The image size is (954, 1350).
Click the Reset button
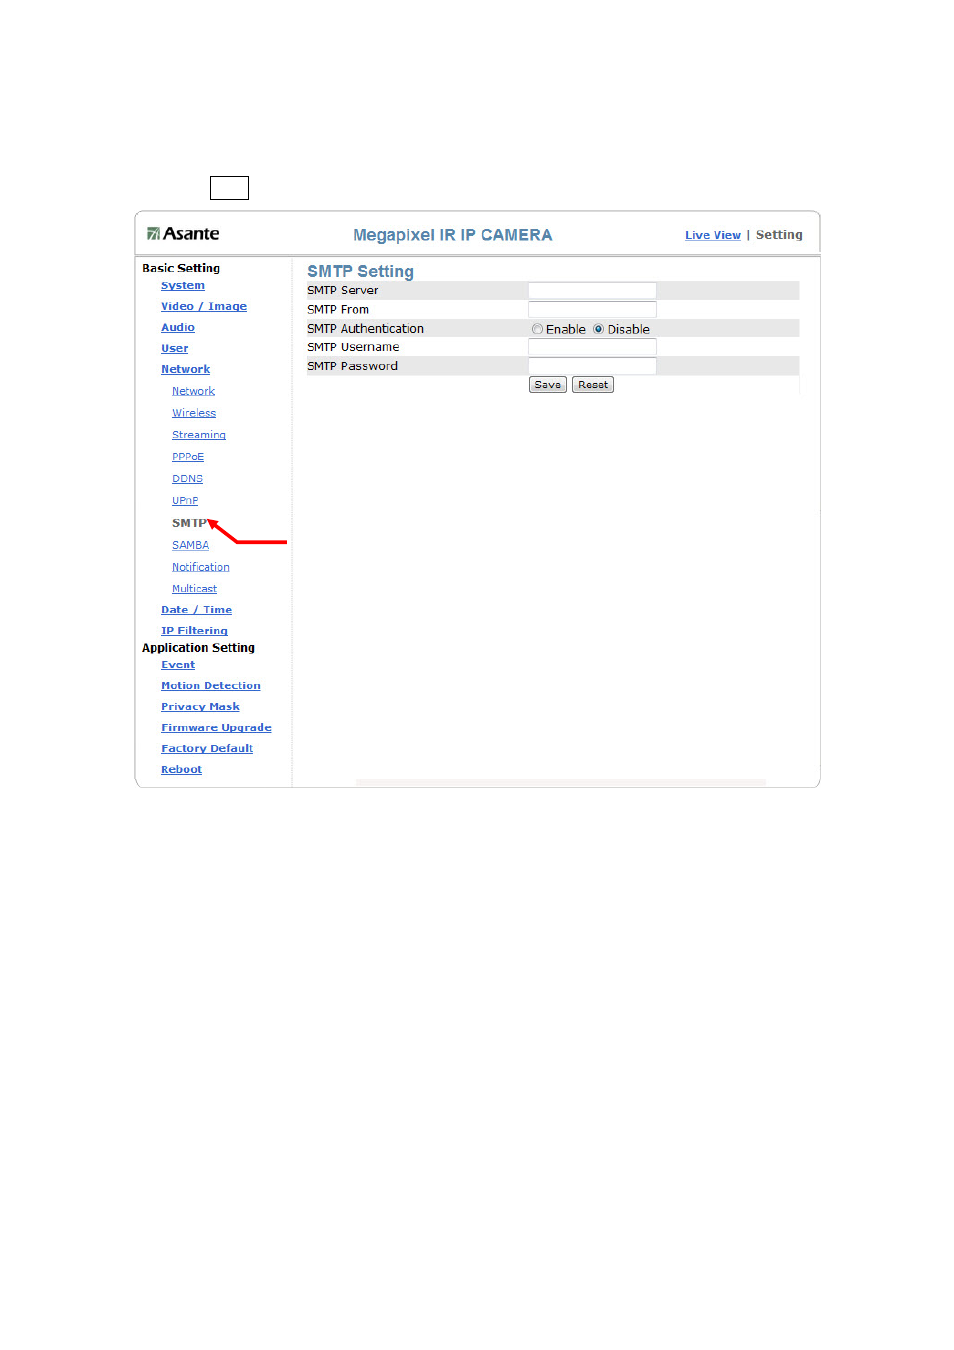tap(593, 385)
